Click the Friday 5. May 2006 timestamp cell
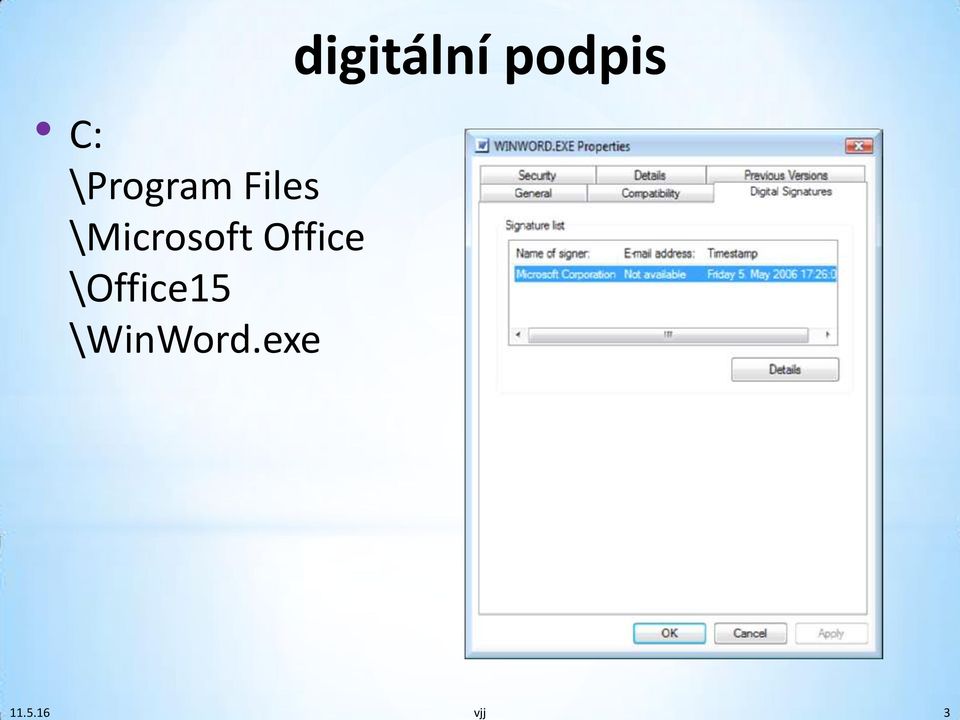 [771, 274]
